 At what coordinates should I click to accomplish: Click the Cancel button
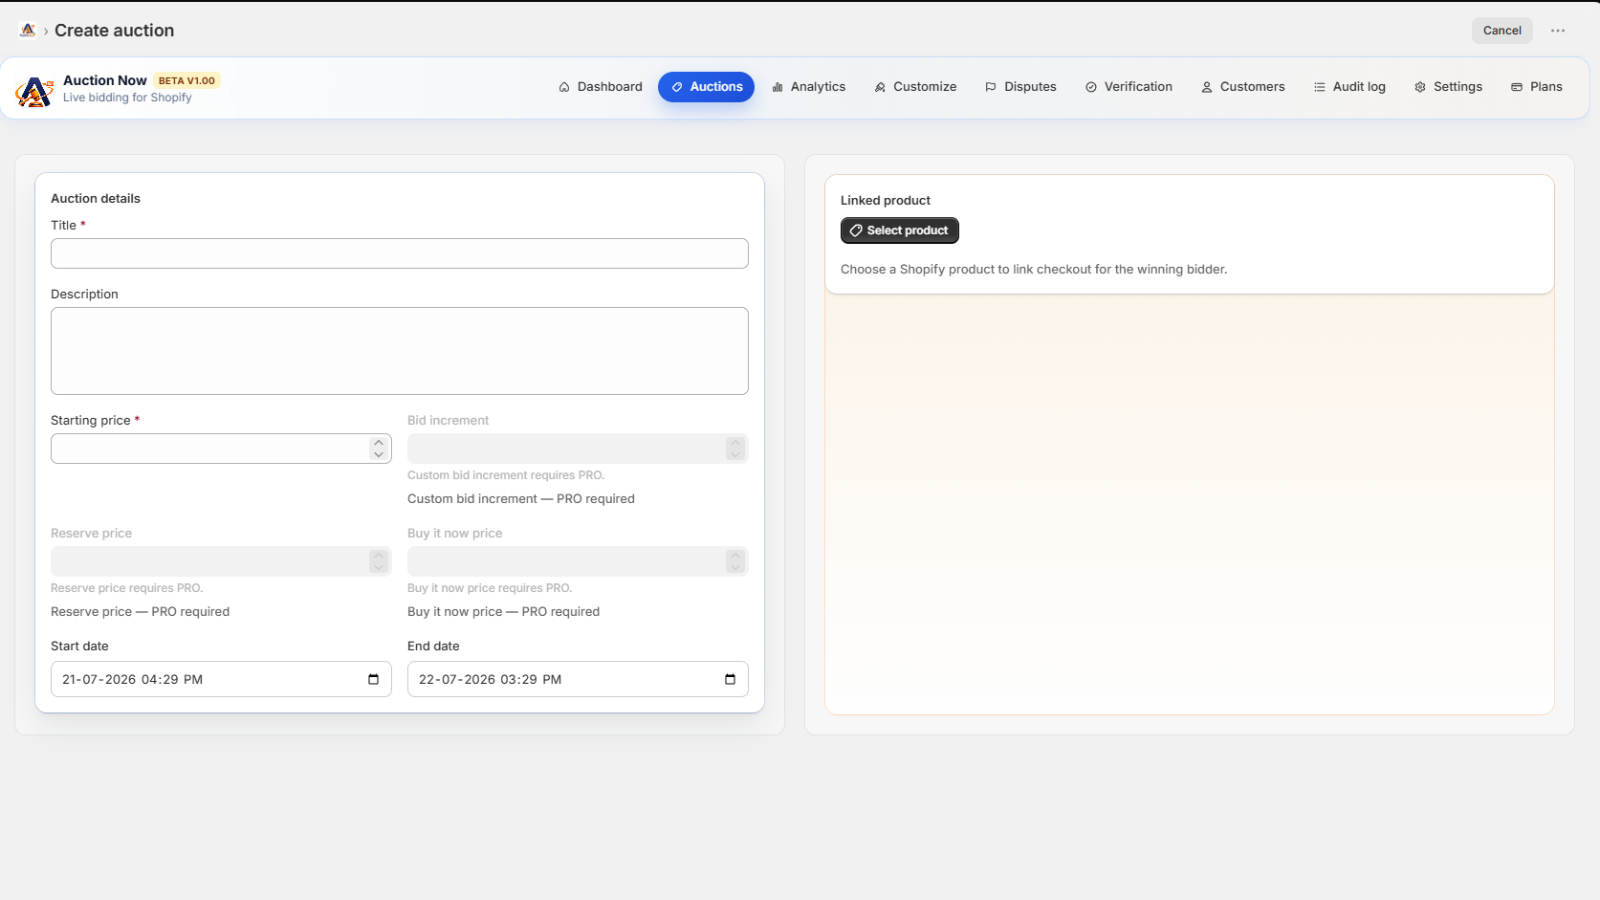(1502, 31)
